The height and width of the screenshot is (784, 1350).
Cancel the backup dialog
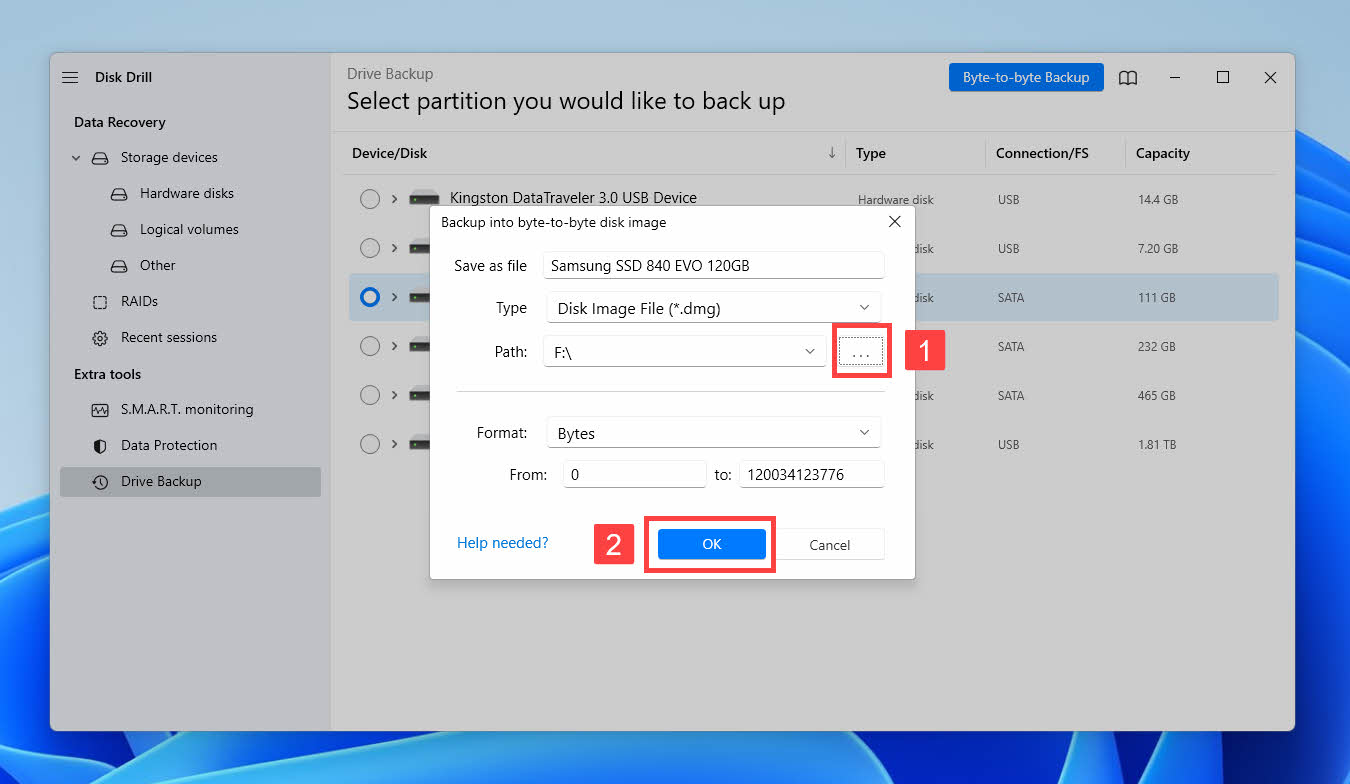[x=830, y=545]
